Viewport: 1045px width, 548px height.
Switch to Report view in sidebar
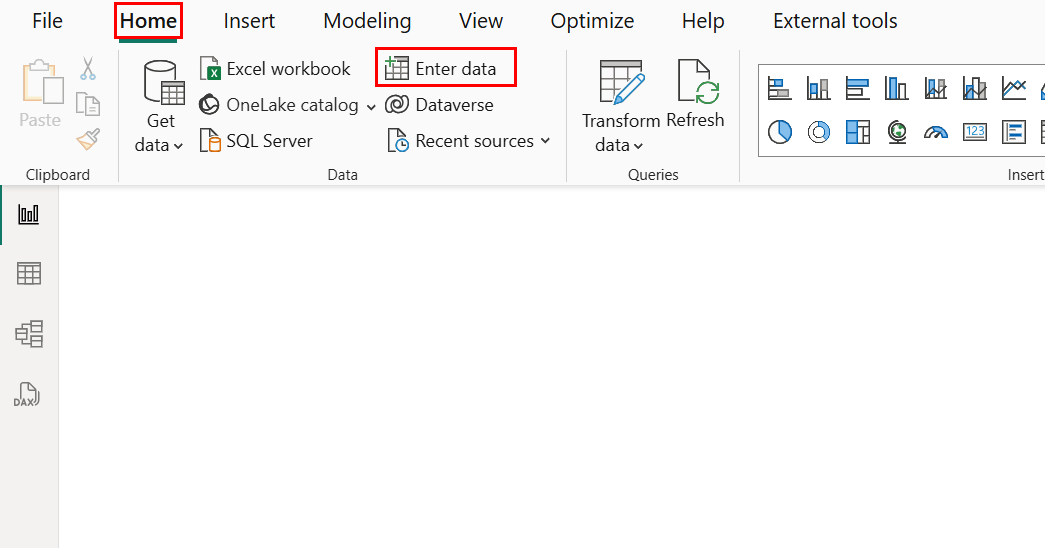[29, 215]
